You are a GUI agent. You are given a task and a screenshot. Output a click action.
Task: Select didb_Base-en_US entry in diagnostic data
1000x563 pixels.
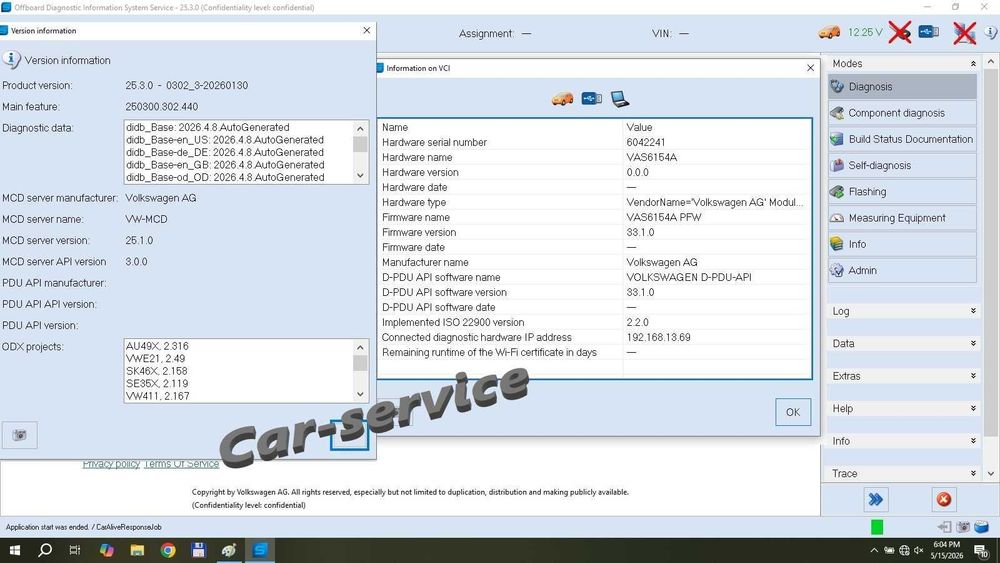[x=224, y=140]
